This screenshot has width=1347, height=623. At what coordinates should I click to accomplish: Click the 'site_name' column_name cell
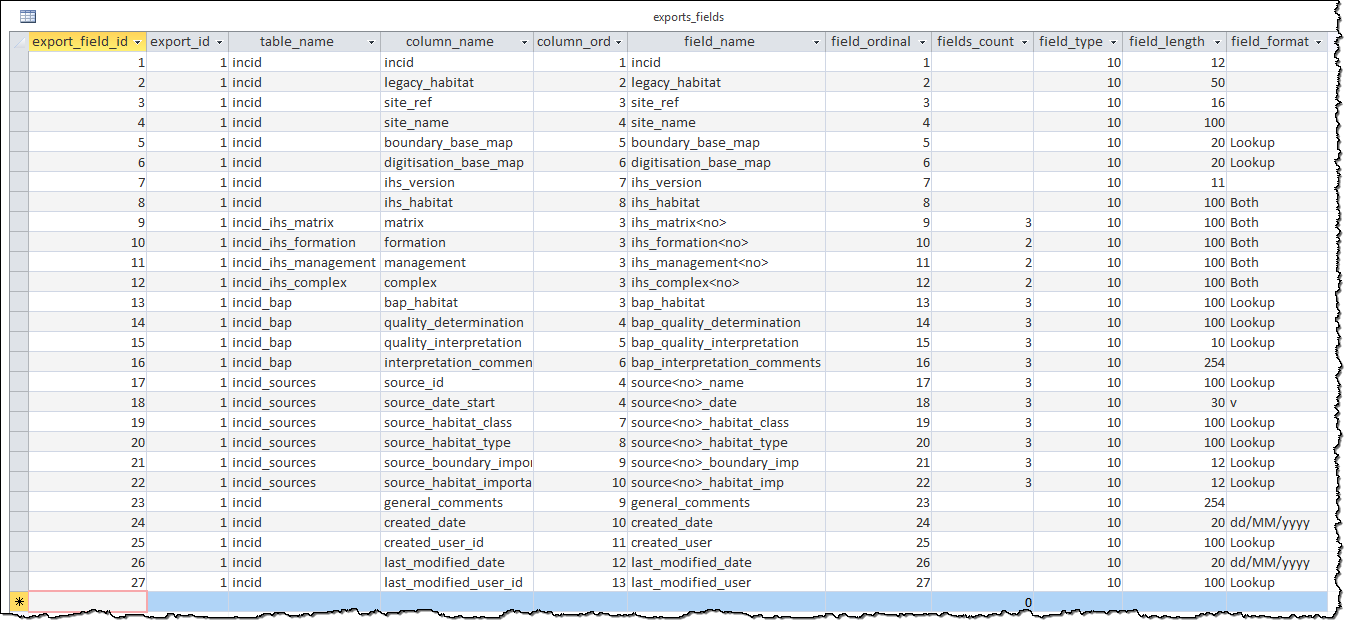457,122
